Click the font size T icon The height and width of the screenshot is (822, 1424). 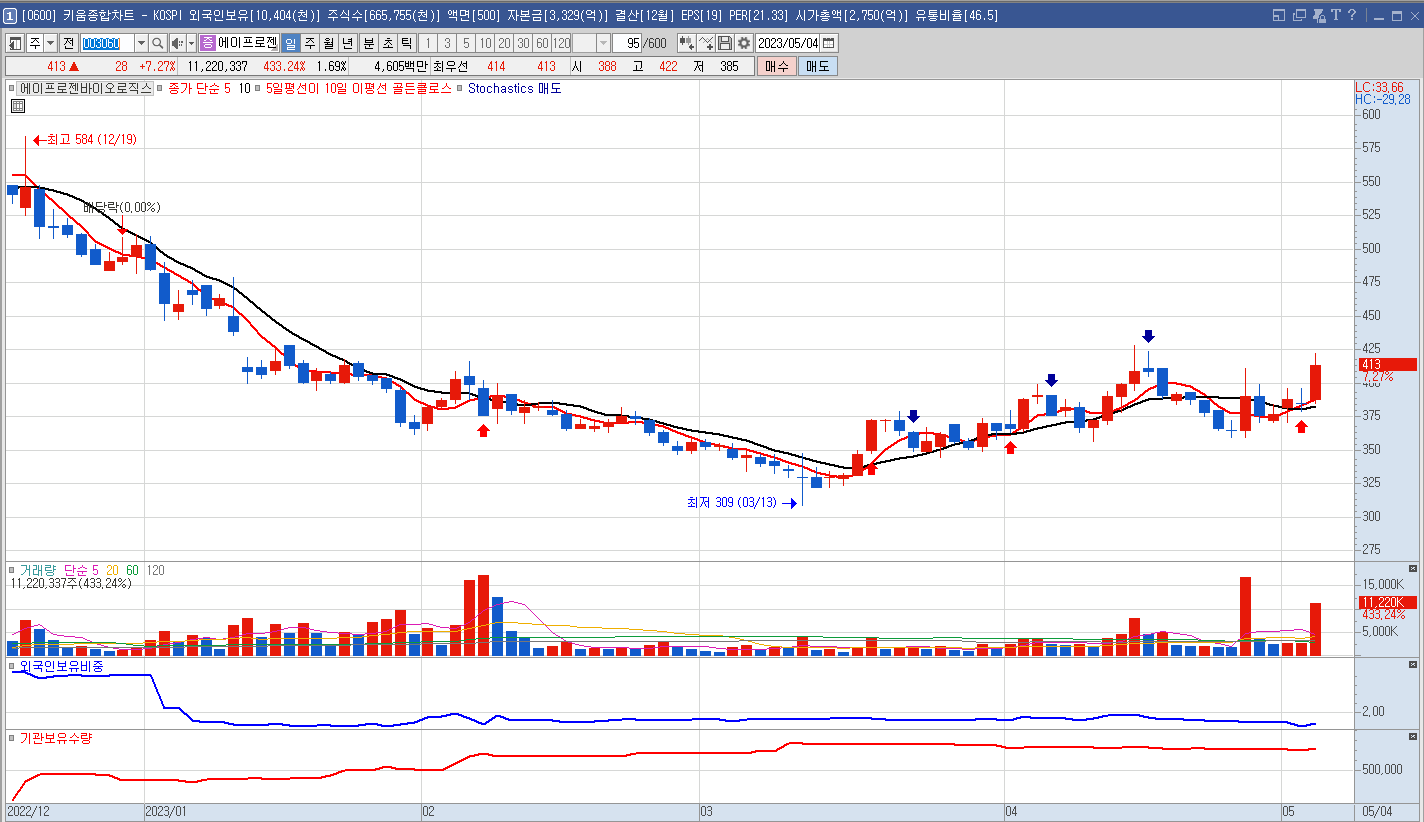tap(1336, 15)
